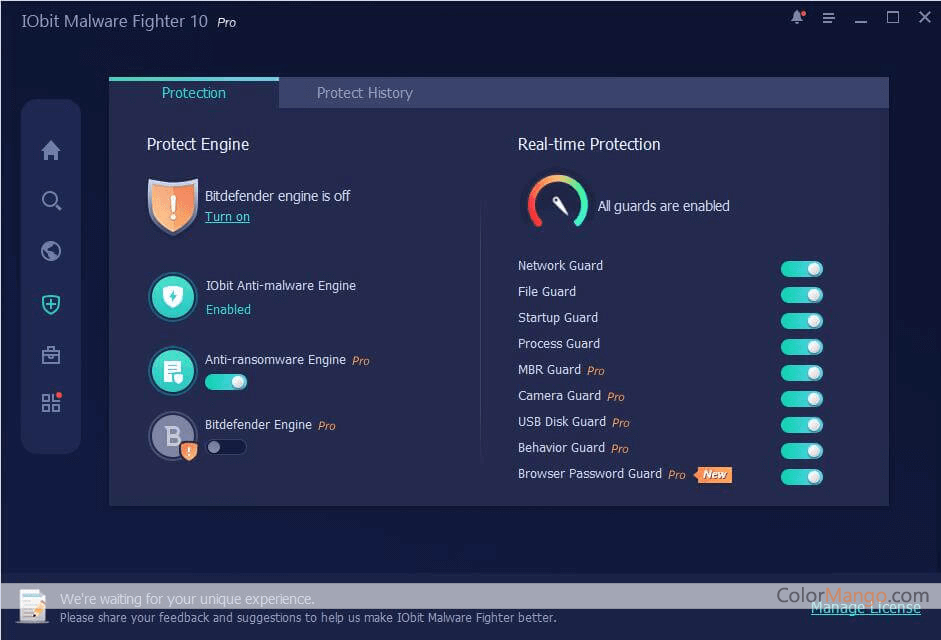This screenshot has width=941, height=640.
Task: Switch to the Protect History tab
Action: tap(364, 93)
